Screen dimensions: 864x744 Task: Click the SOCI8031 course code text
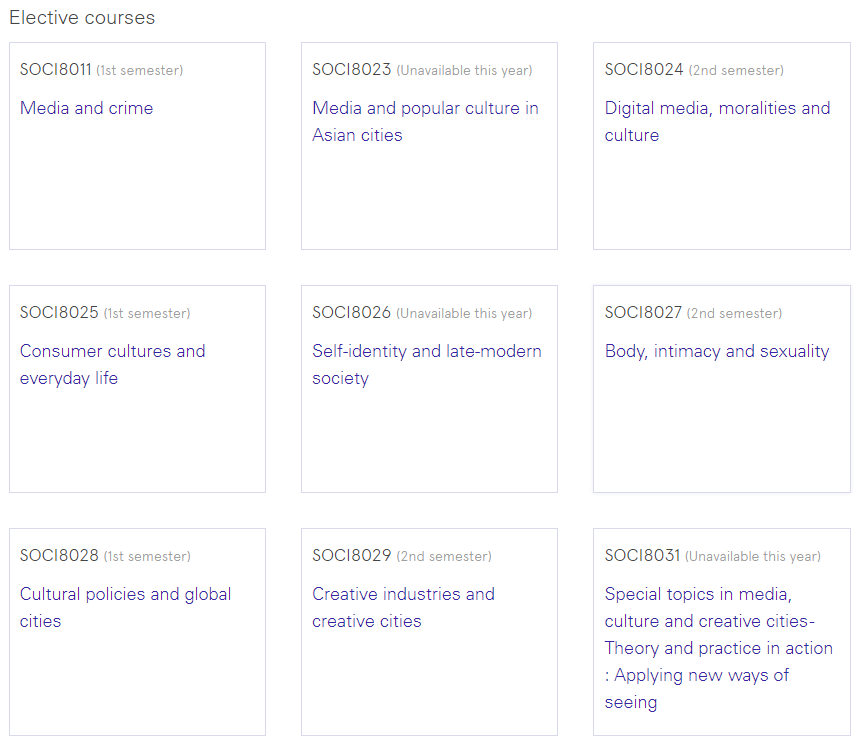click(642, 556)
